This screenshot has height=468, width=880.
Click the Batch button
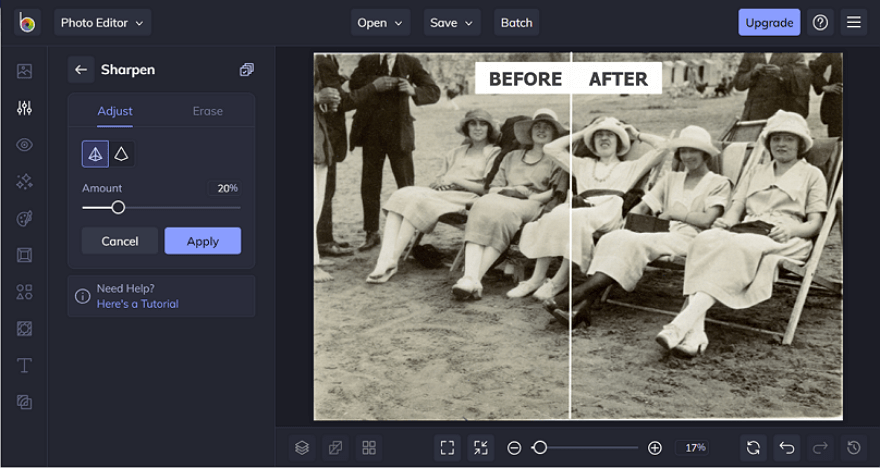[x=516, y=22]
